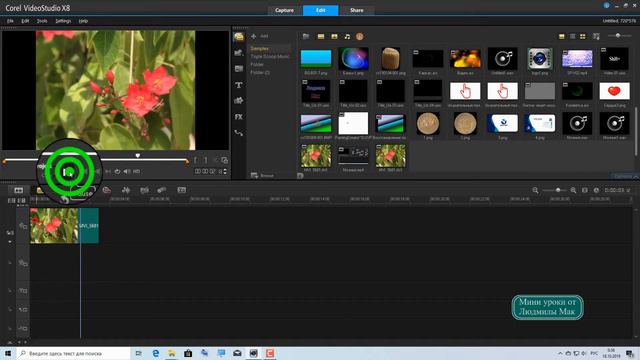Click the timeline Zoom in magnifier
640x360 pixels.
pos(573,190)
